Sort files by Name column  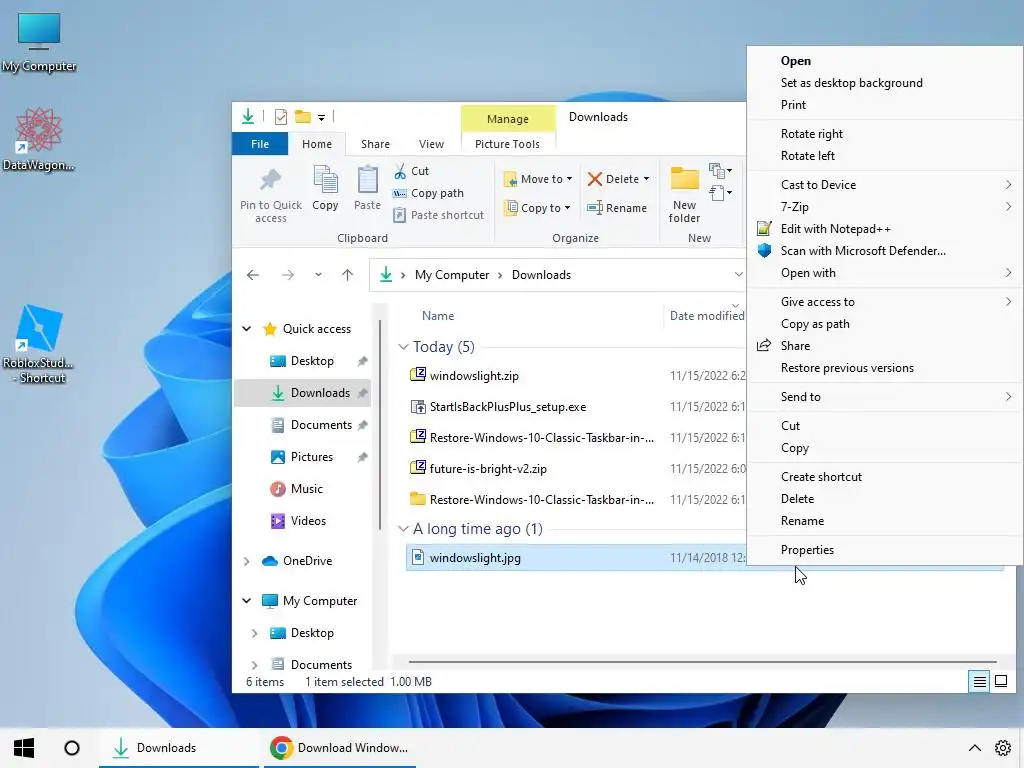click(438, 315)
